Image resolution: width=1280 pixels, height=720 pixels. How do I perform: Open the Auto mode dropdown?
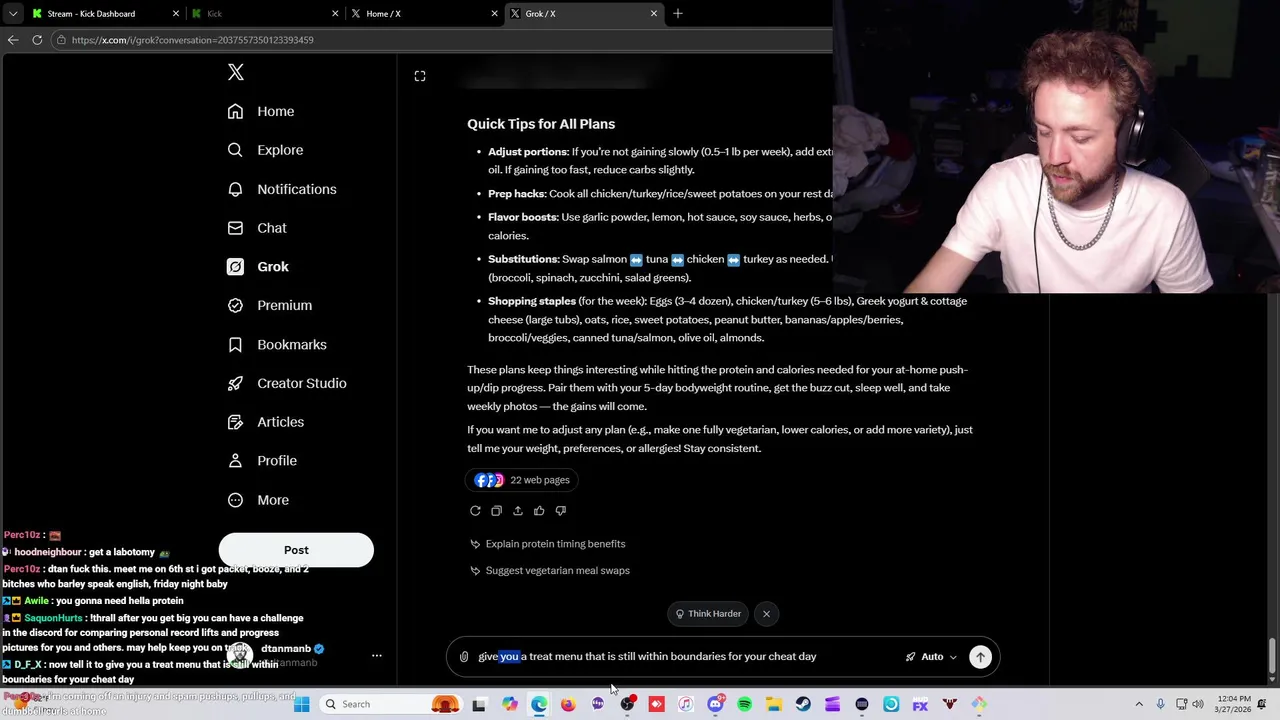coord(931,657)
